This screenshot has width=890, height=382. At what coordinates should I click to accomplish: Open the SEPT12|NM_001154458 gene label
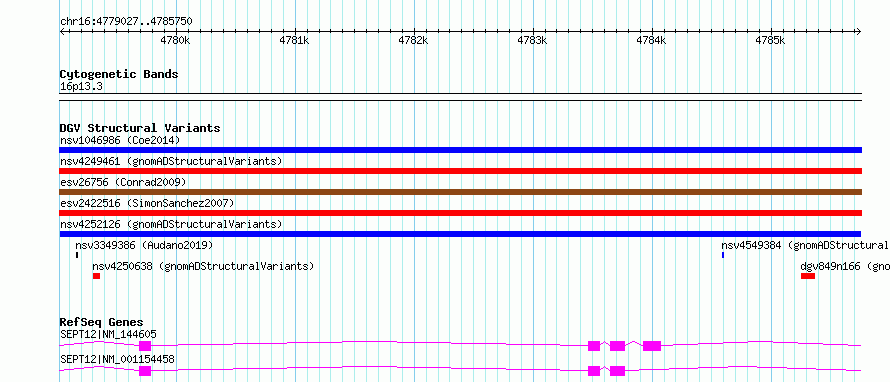click(x=117, y=359)
